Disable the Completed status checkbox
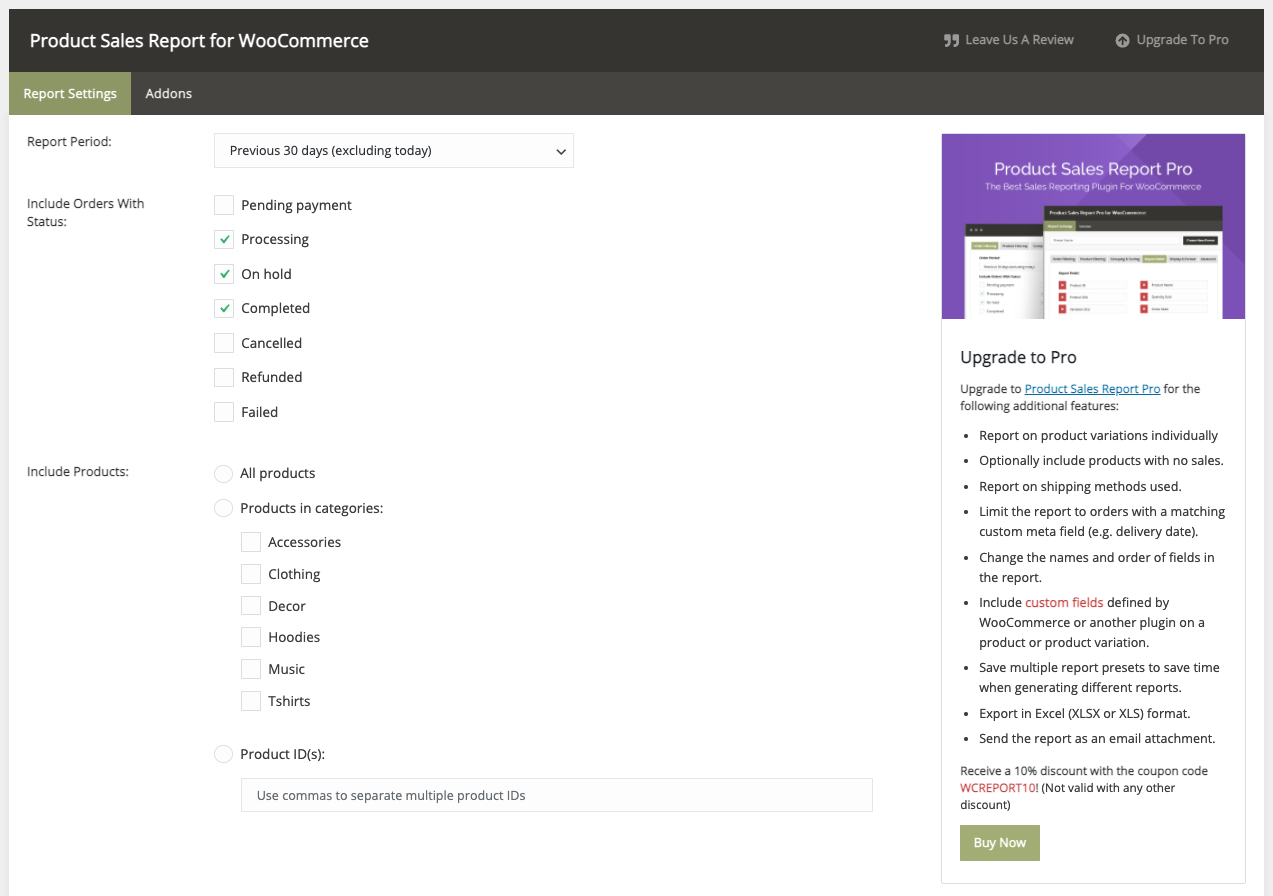The image size is (1273, 896). (224, 308)
